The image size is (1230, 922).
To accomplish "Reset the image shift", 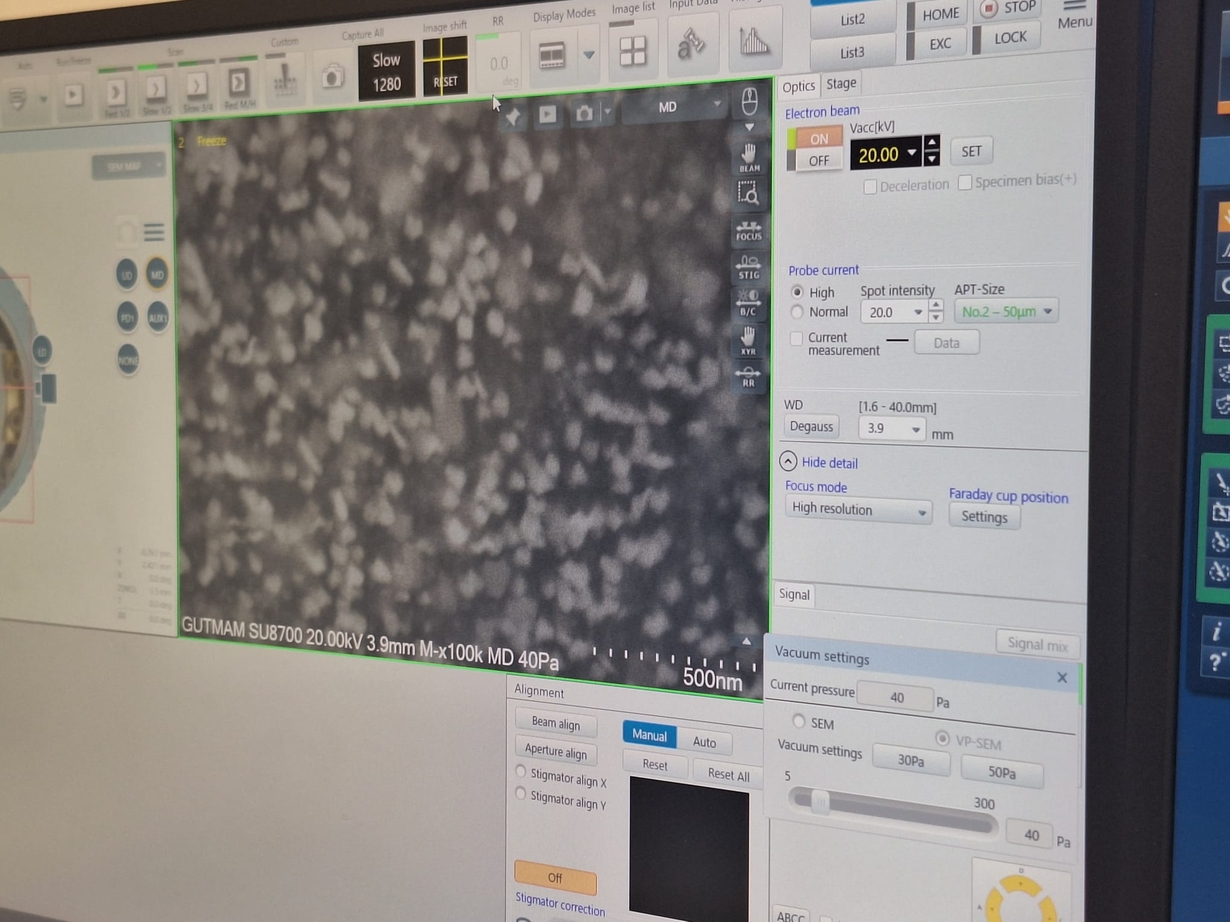I will pyautogui.click(x=445, y=68).
